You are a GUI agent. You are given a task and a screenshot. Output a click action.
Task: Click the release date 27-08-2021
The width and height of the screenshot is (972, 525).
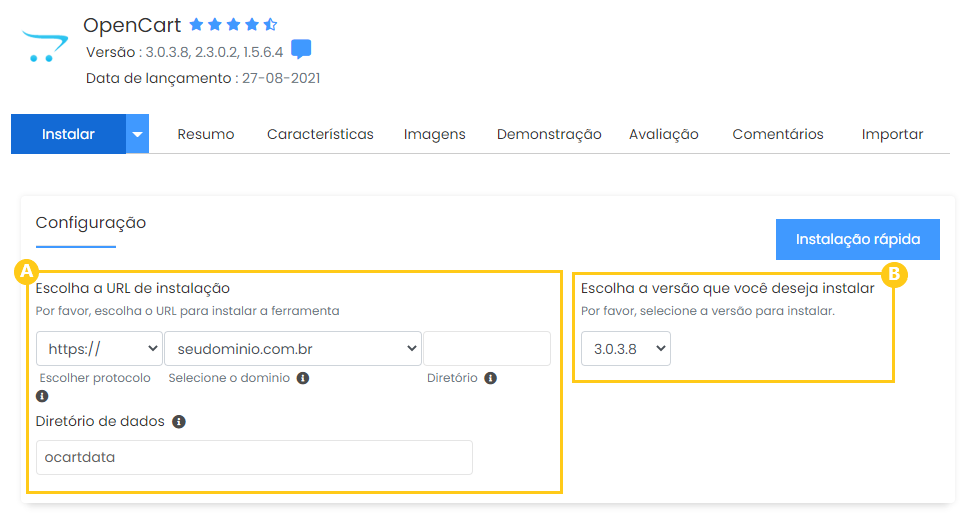point(281,78)
